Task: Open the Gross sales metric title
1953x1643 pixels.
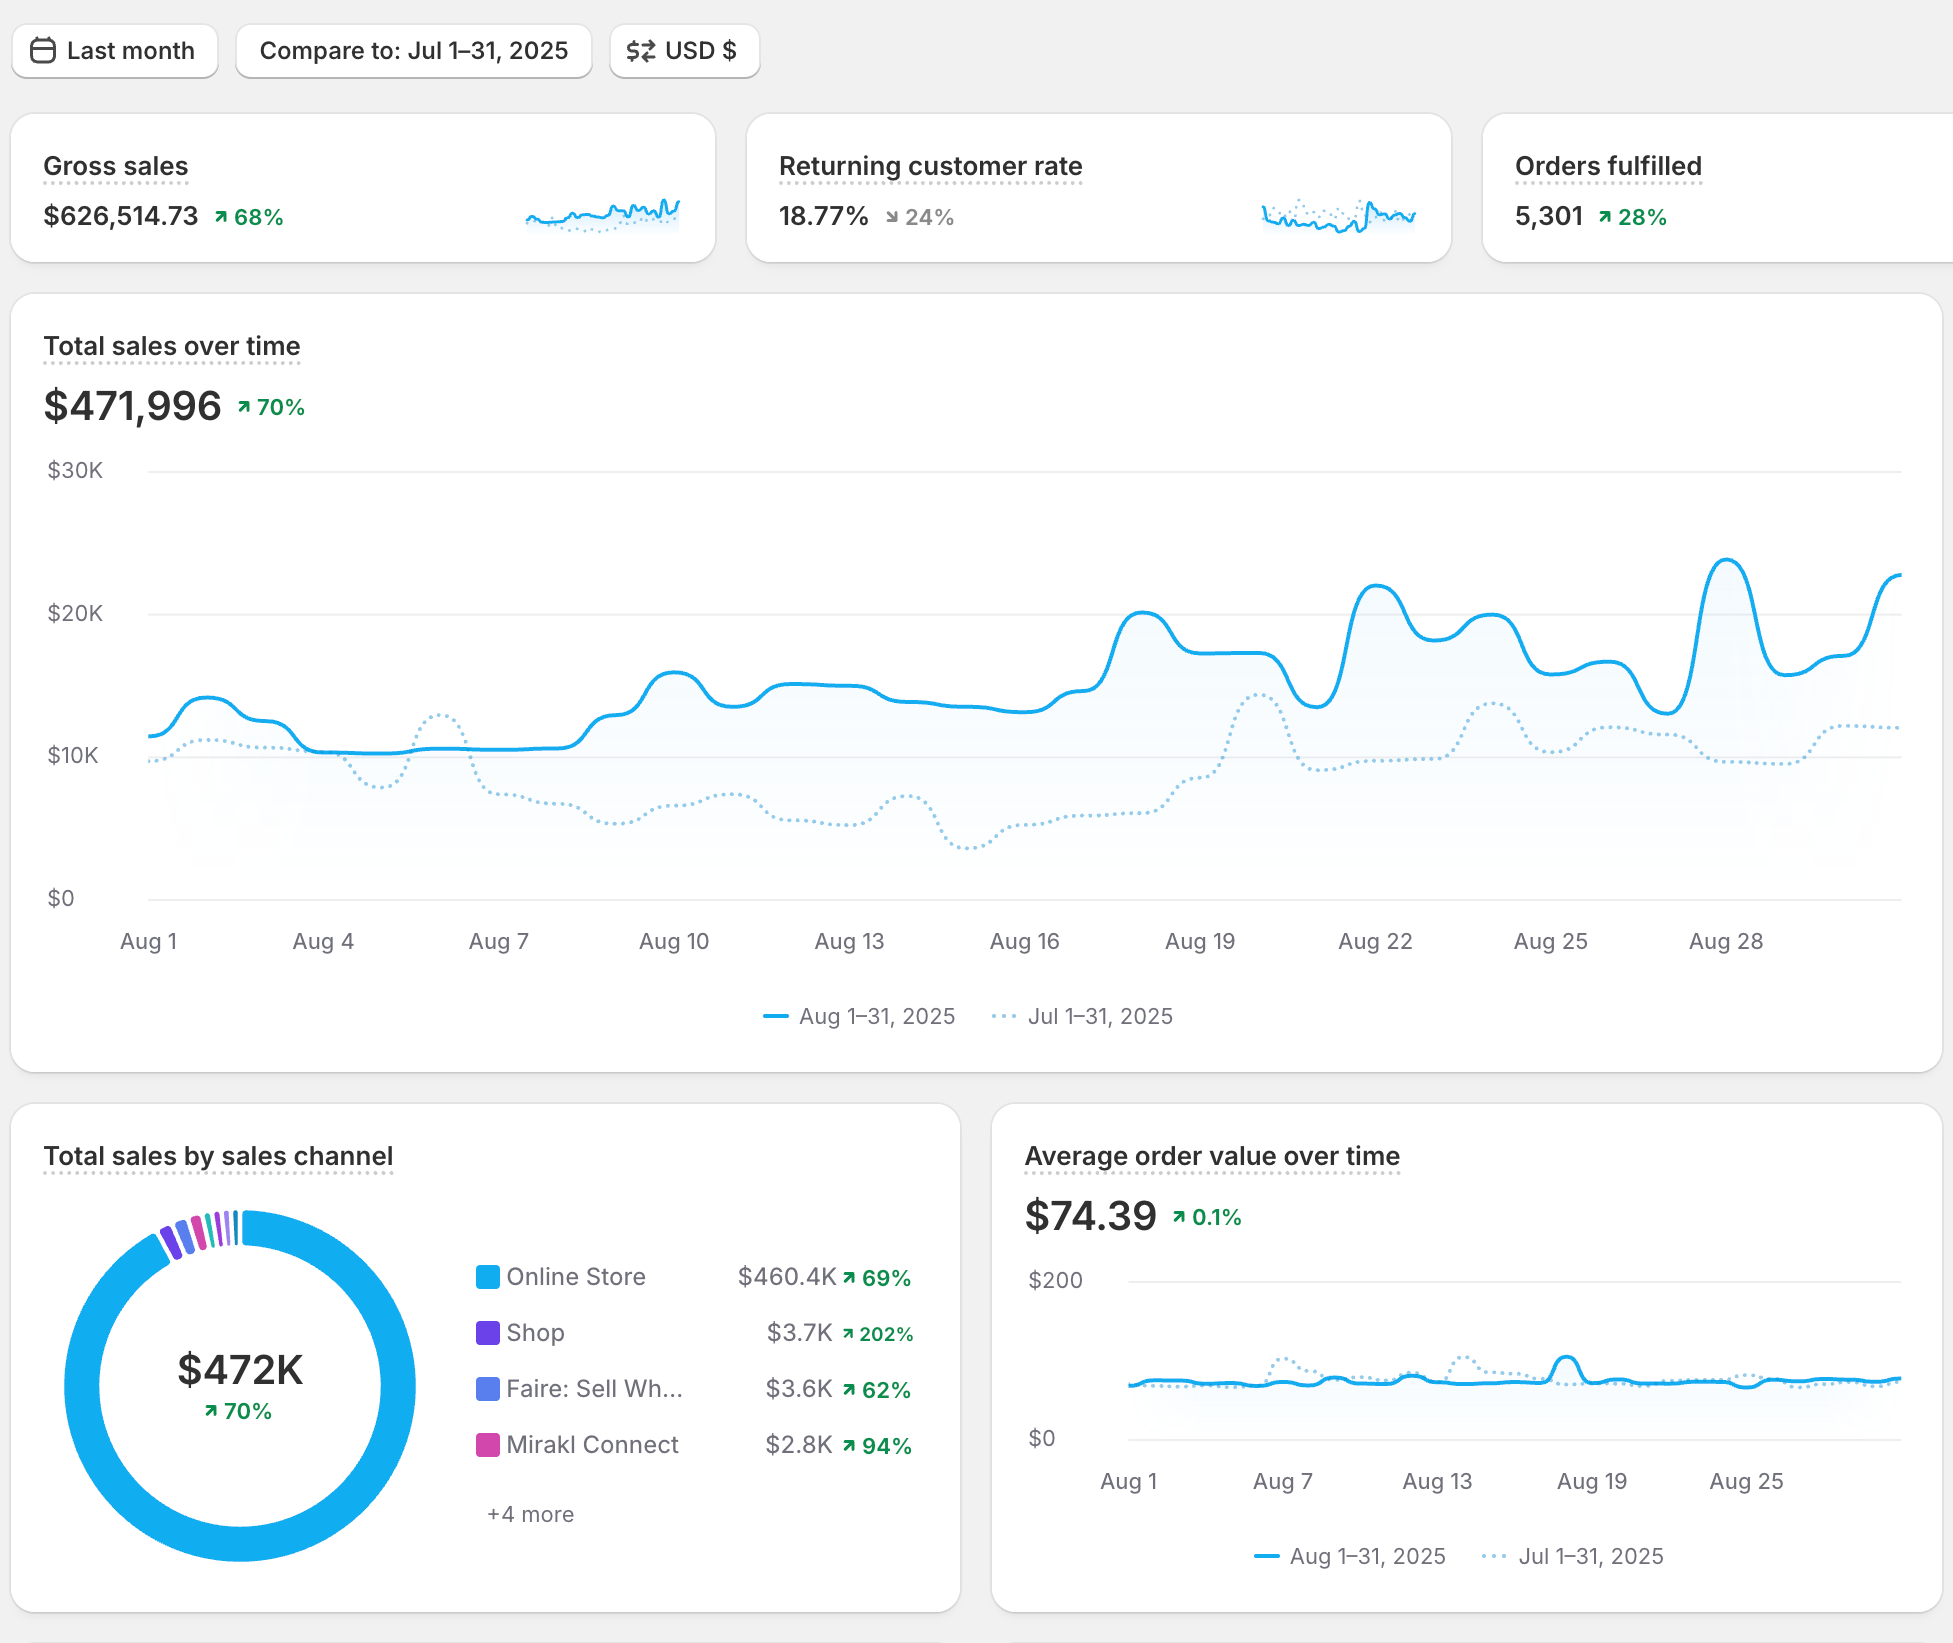Action: pyautogui.click(x=116, y=166)
